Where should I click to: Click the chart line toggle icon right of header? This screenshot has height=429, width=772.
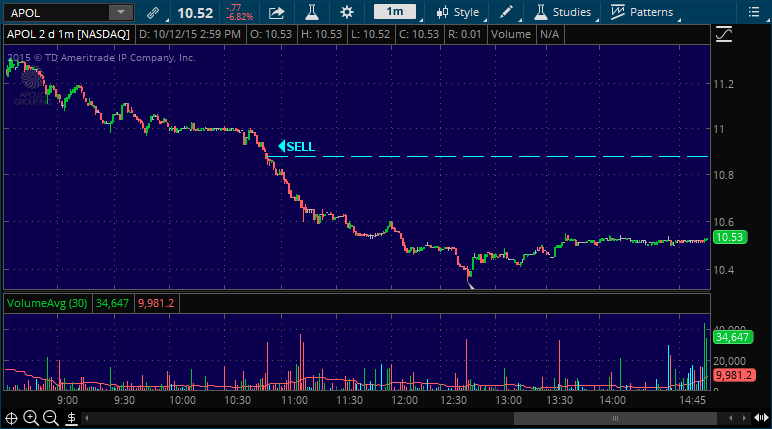(x=724, y=34)
